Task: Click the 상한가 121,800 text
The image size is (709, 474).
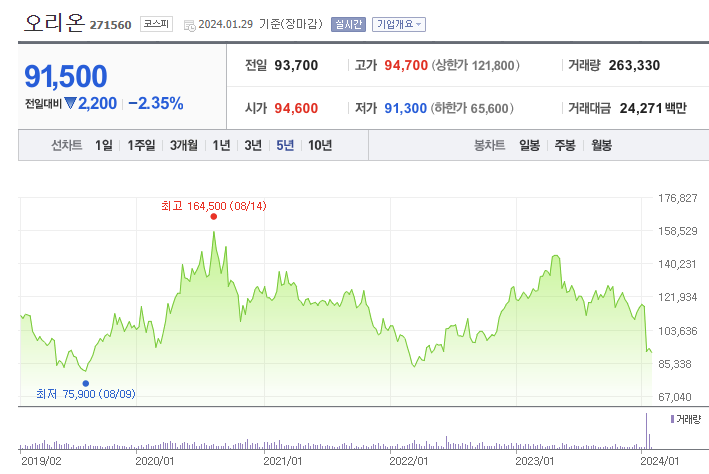Action: click(476, 65)
